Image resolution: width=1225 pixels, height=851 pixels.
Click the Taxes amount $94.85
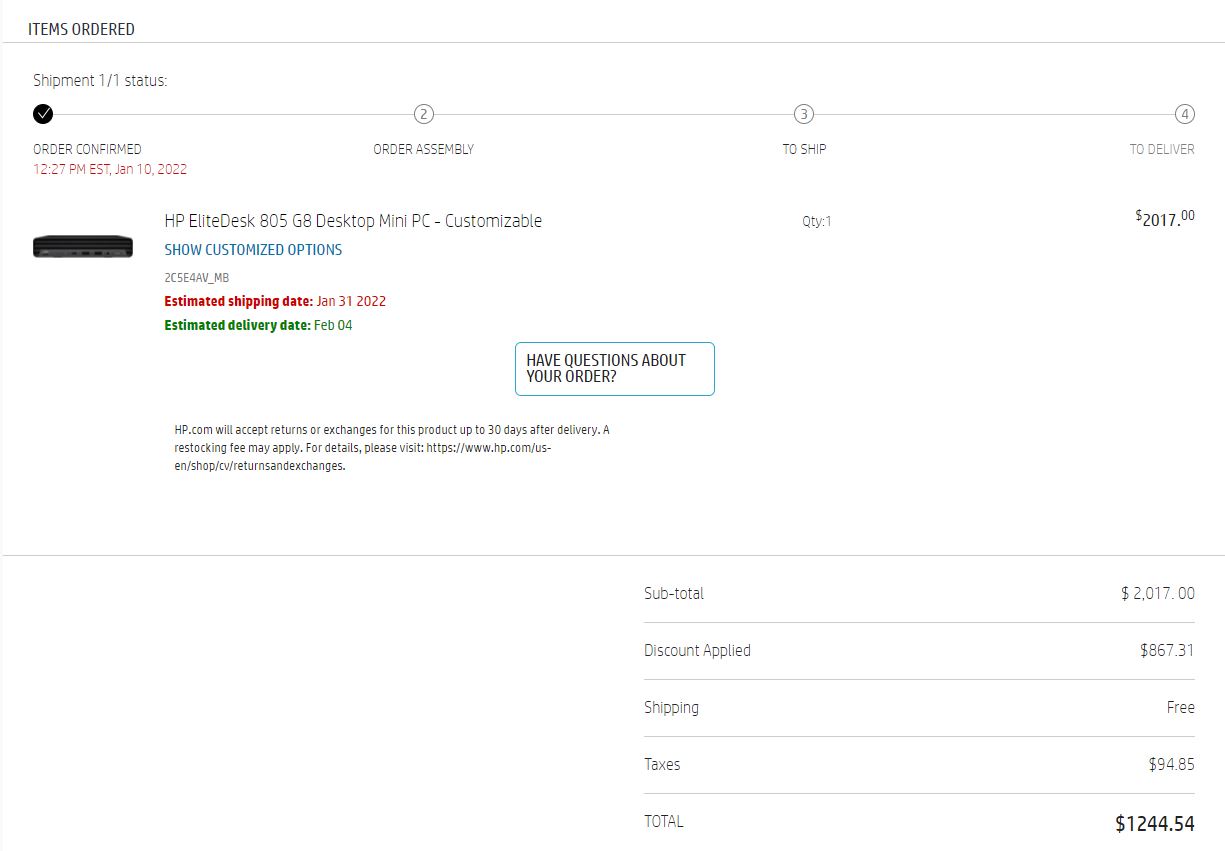pos(1171,764)
